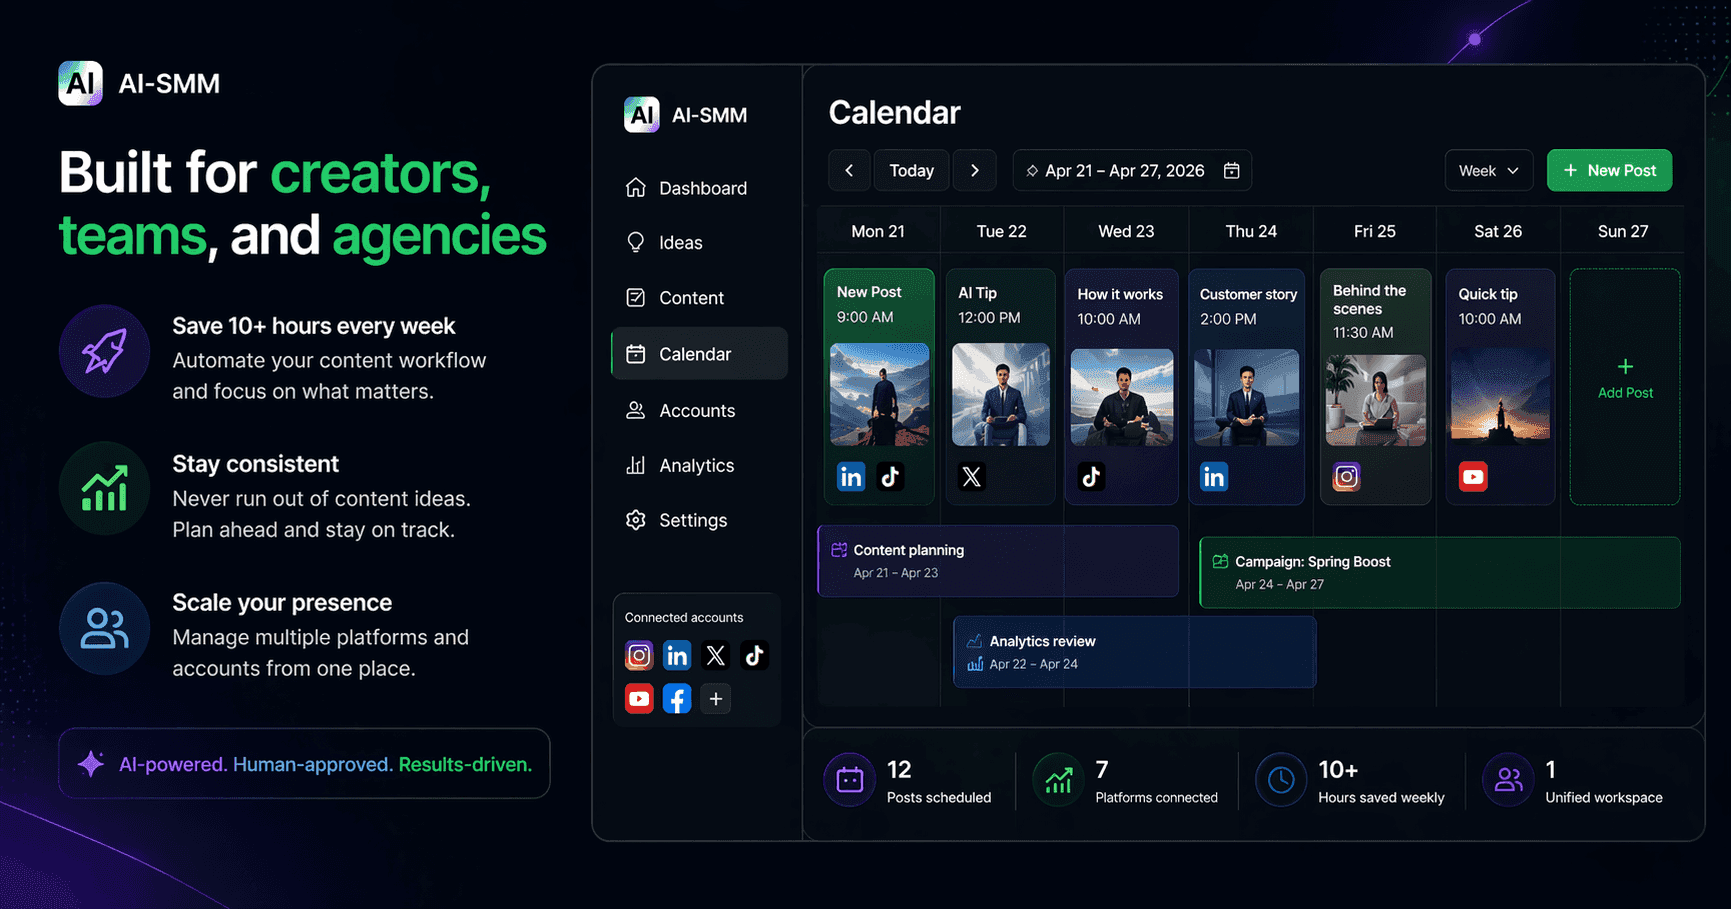This screenshot has height=909, width=1731.
Task: Click the X icon on the AI Tip post
Action: point(972,477)
